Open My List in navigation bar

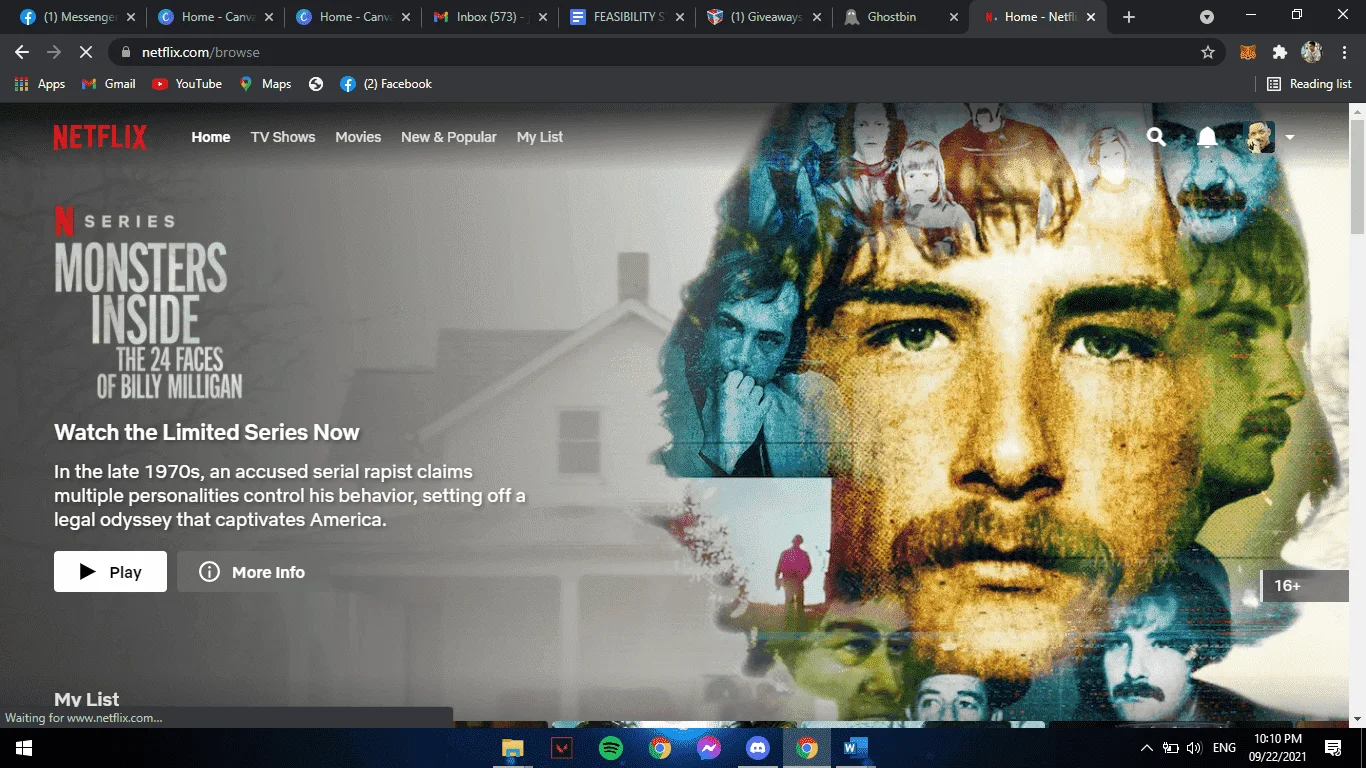click(540, 137)
